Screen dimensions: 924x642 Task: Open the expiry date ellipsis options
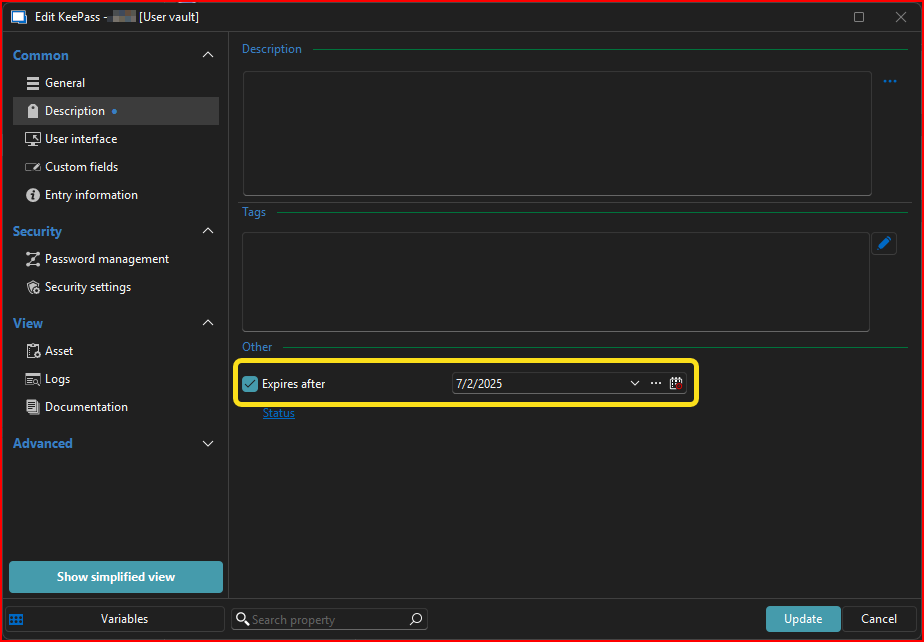pos(656,383)
